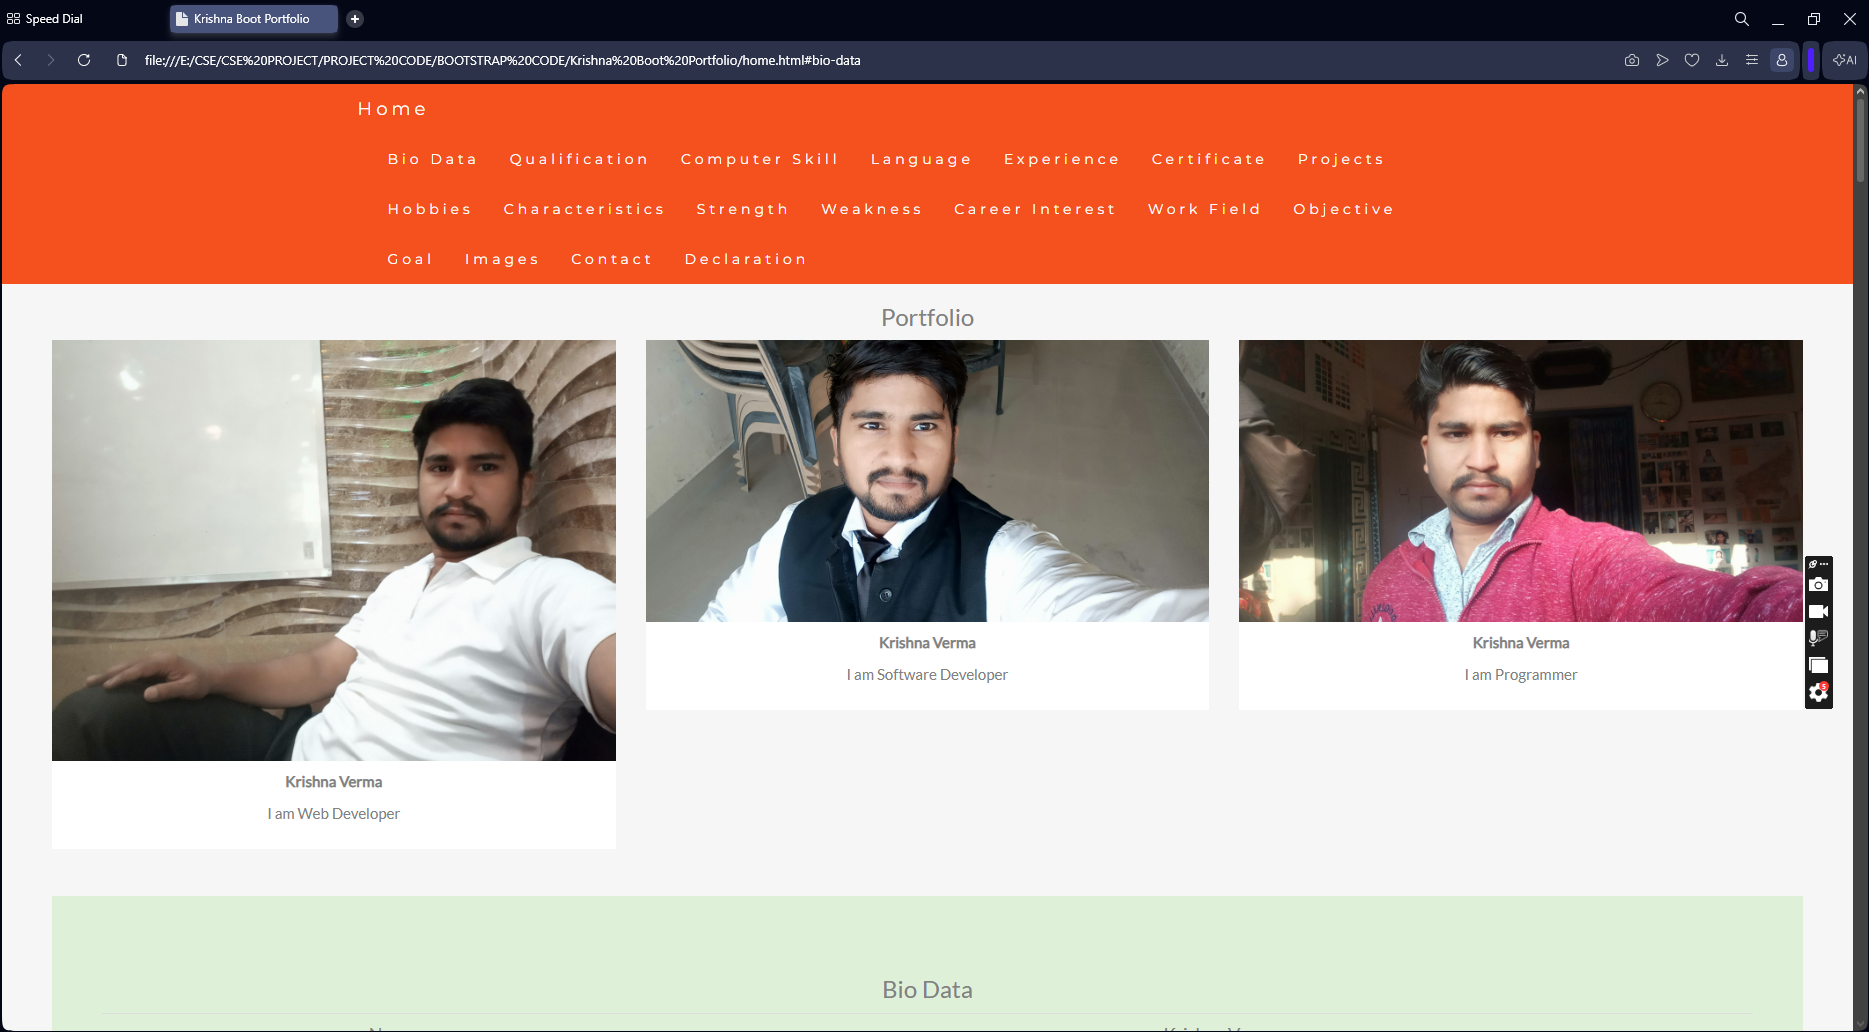The width and height of the screenshot is (1869, 1032).
Task: Open settings gear in floating widget
Action: [x=1819, y=692]
